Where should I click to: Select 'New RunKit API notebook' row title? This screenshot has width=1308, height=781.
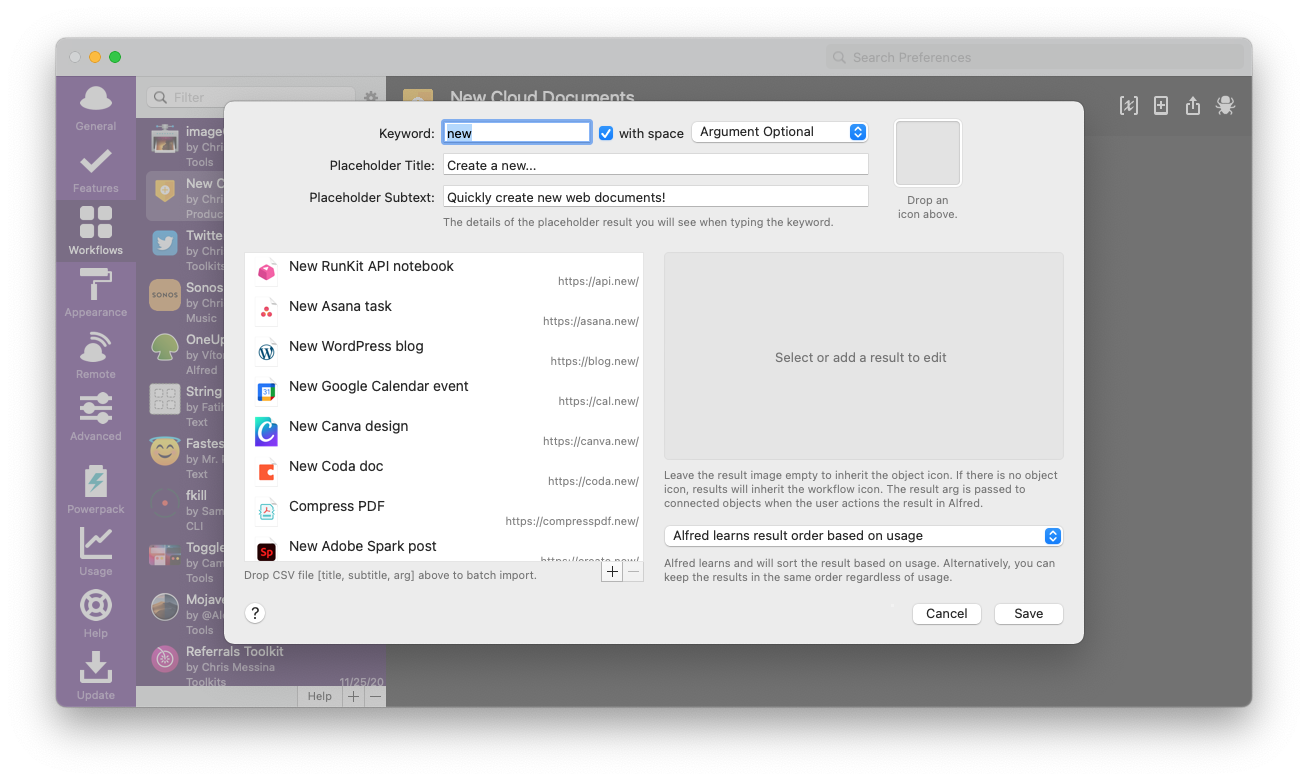(371, 266)
